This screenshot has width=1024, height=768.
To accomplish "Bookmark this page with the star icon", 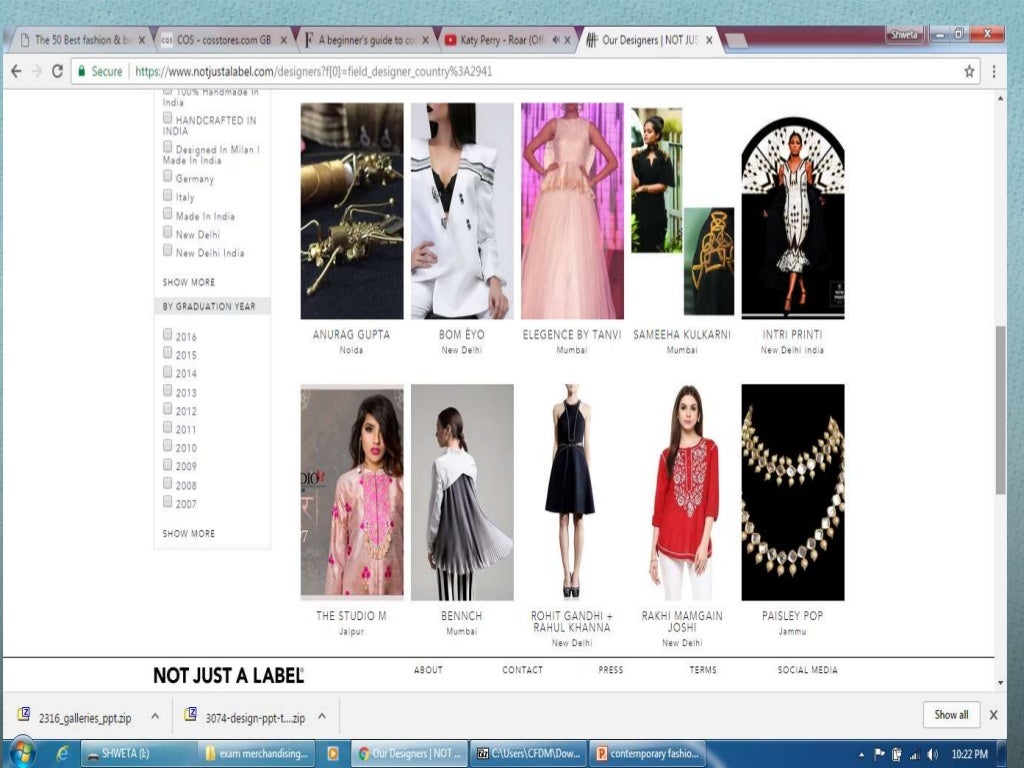I will (x=969, y=71).
